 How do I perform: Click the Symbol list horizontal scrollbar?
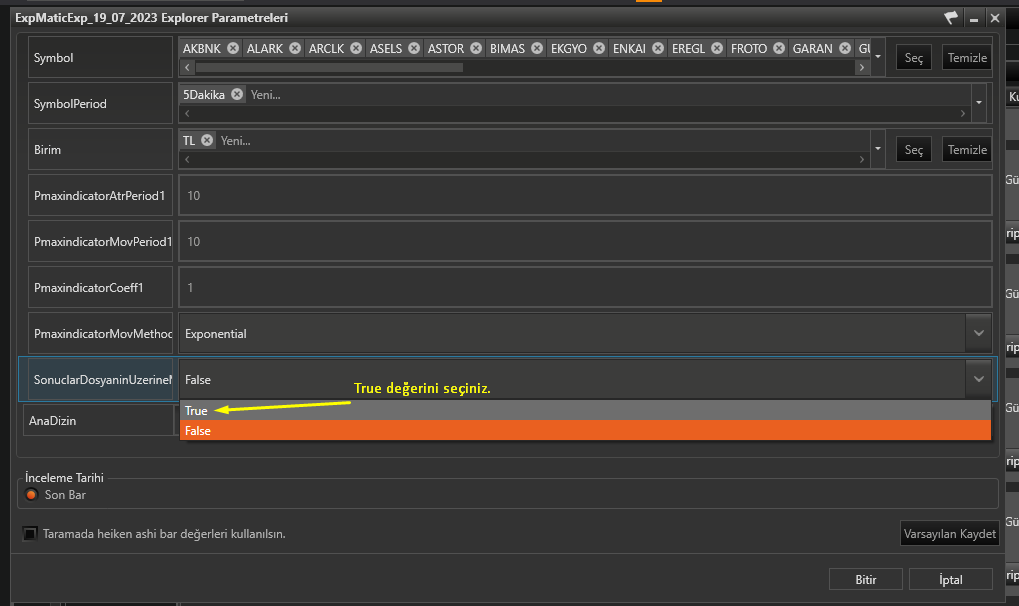click(x=329, y=68)
